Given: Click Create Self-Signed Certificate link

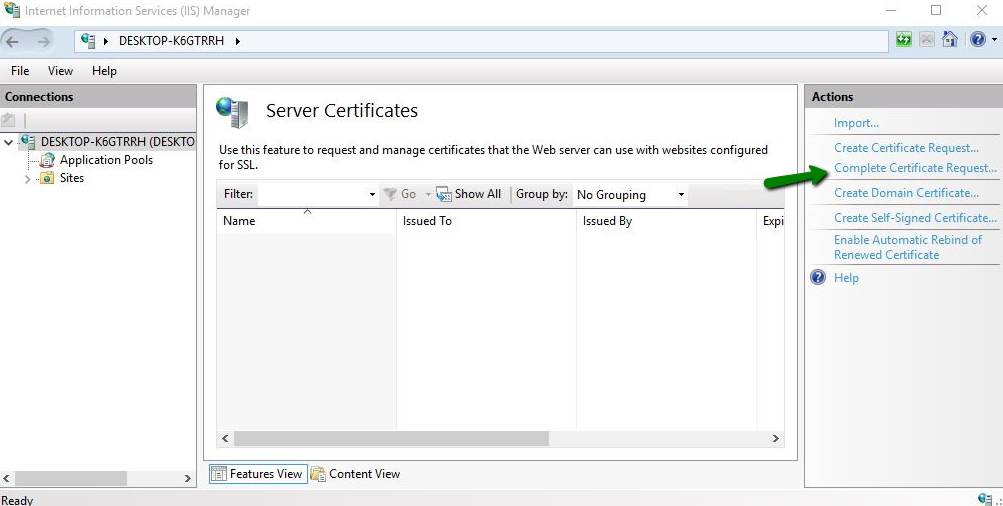Looking at the screenshot, I should coord(915,218).
